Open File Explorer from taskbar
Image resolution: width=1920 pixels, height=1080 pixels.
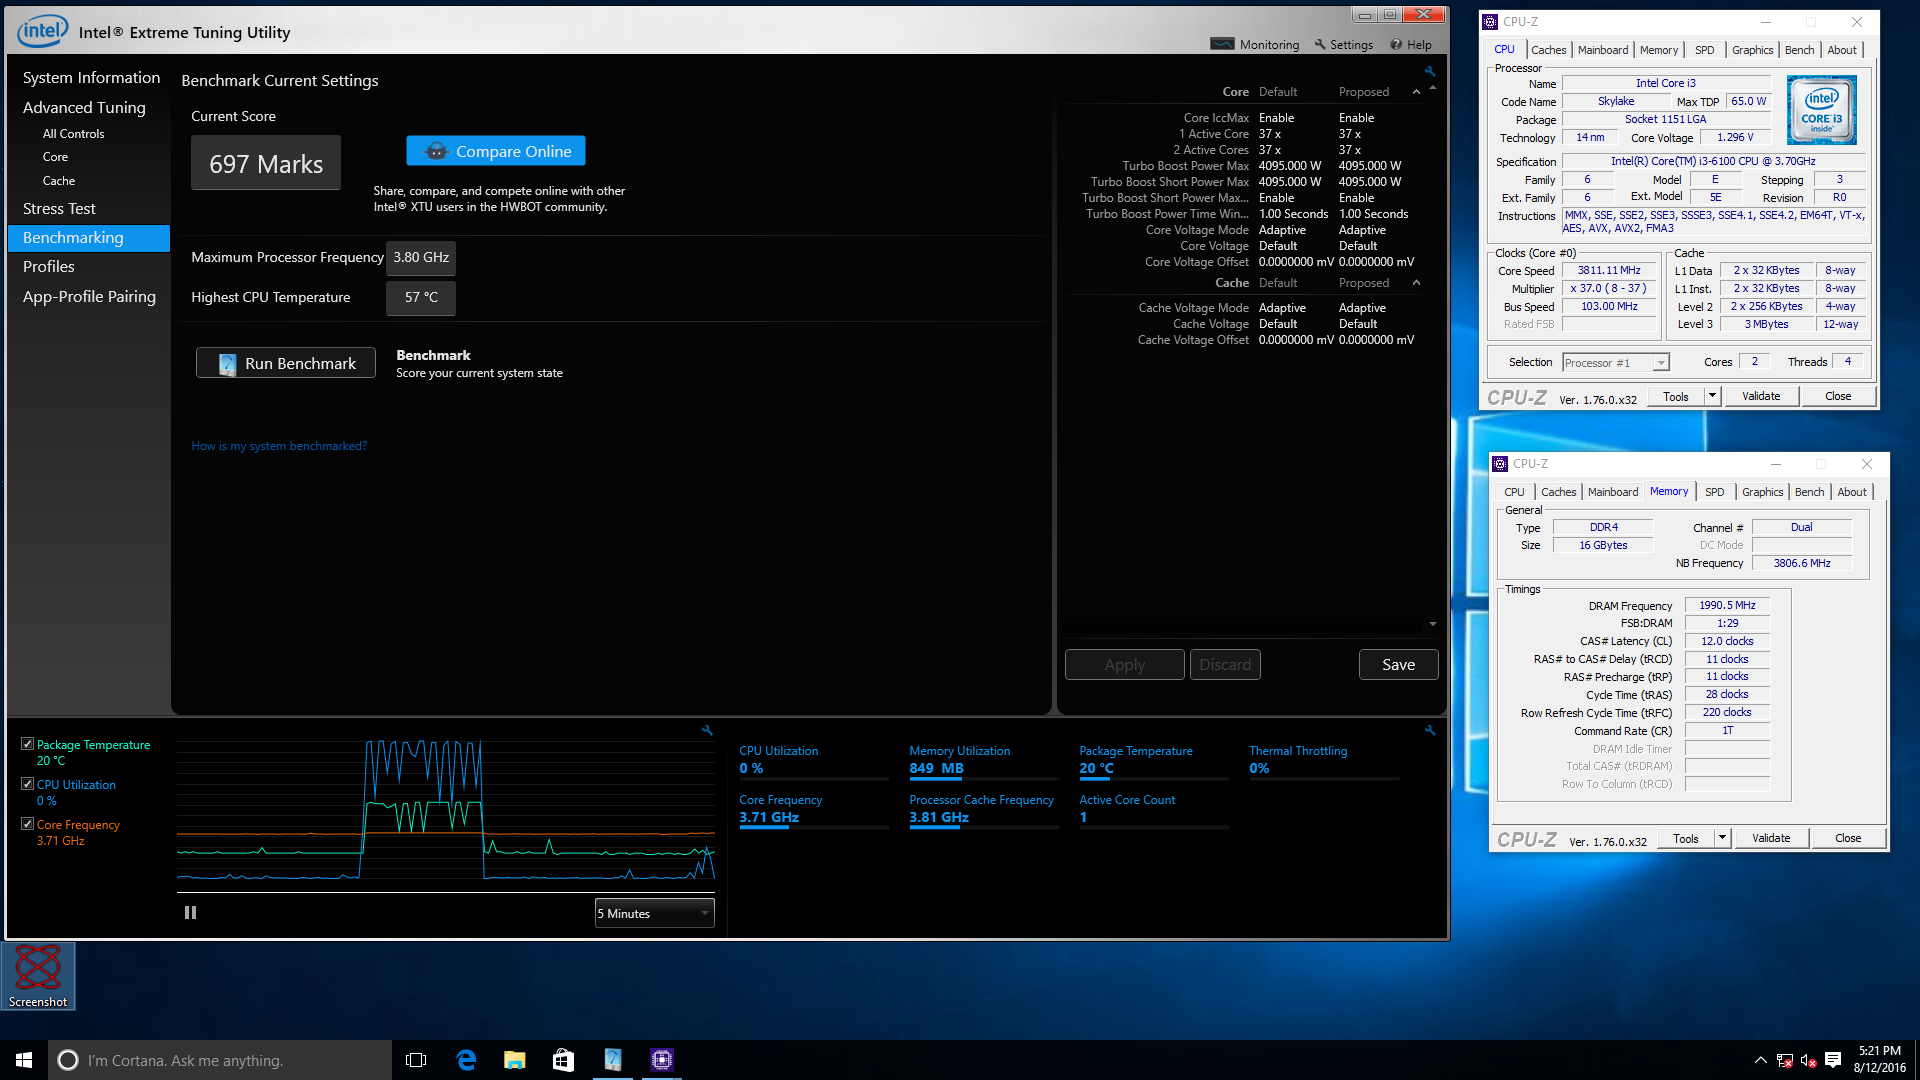click(x=515, y=1060)
